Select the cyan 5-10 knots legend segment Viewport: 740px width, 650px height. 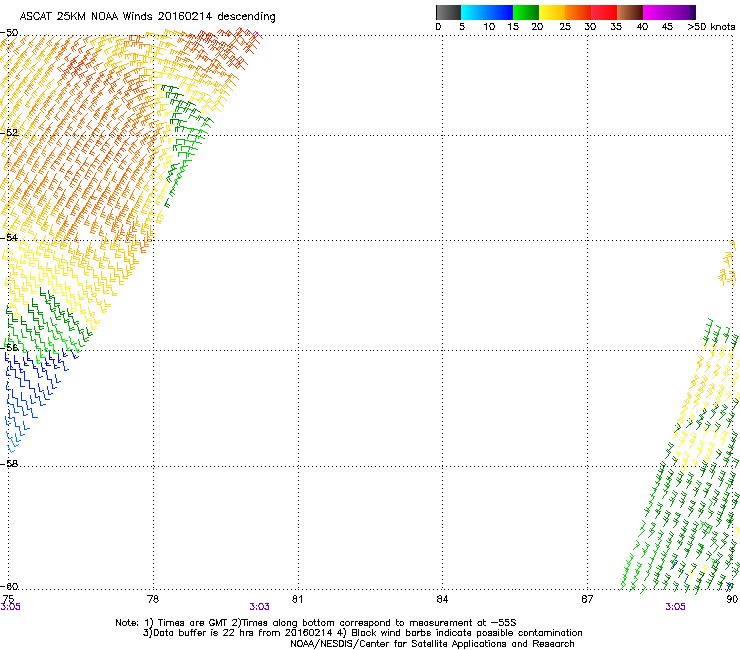(474, 12)
